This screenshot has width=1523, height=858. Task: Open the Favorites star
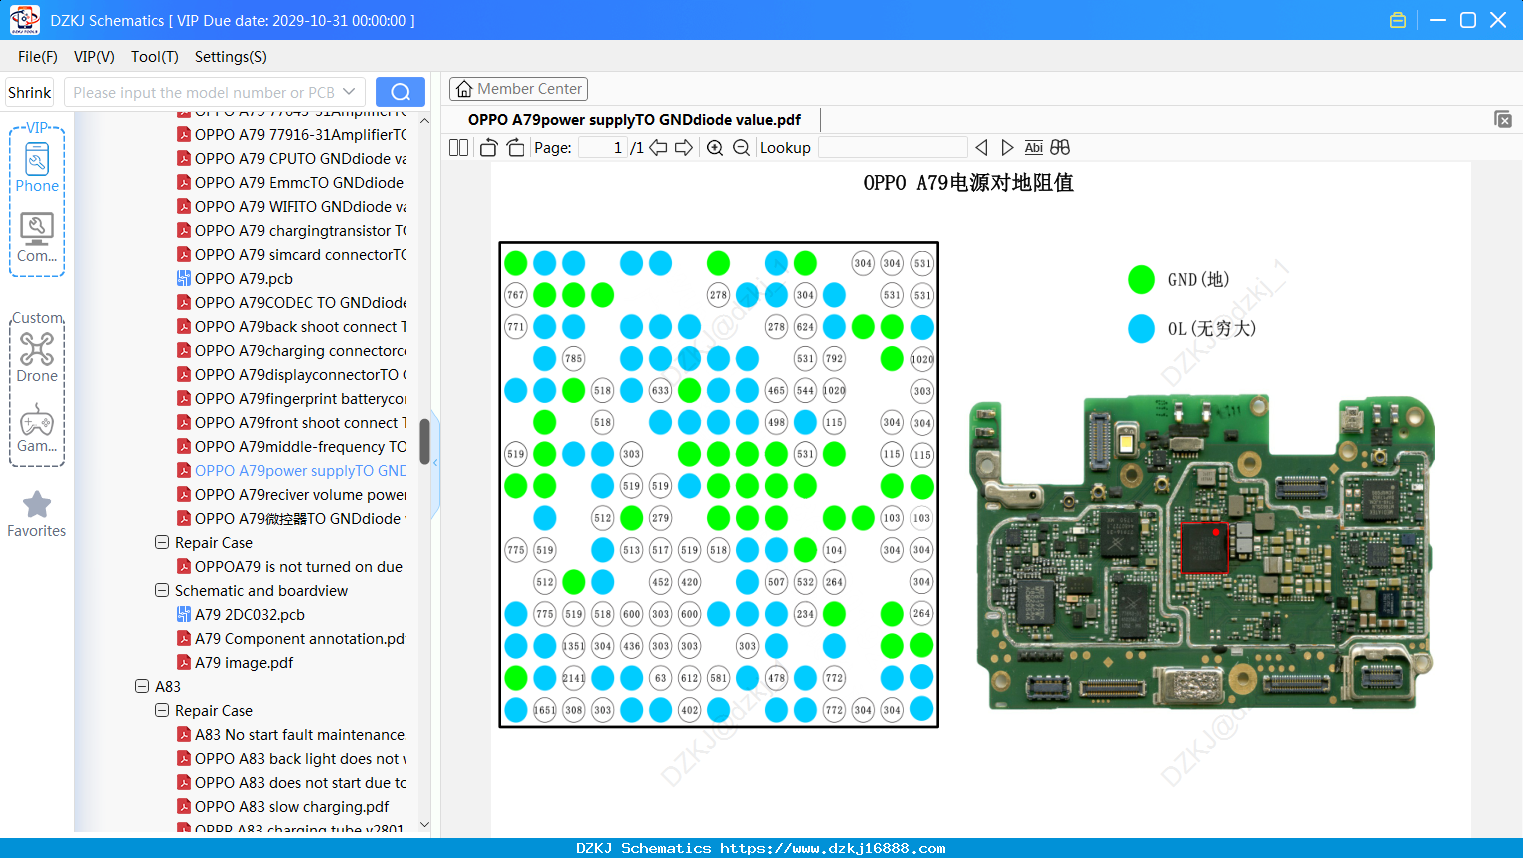[x=37, y=514]
